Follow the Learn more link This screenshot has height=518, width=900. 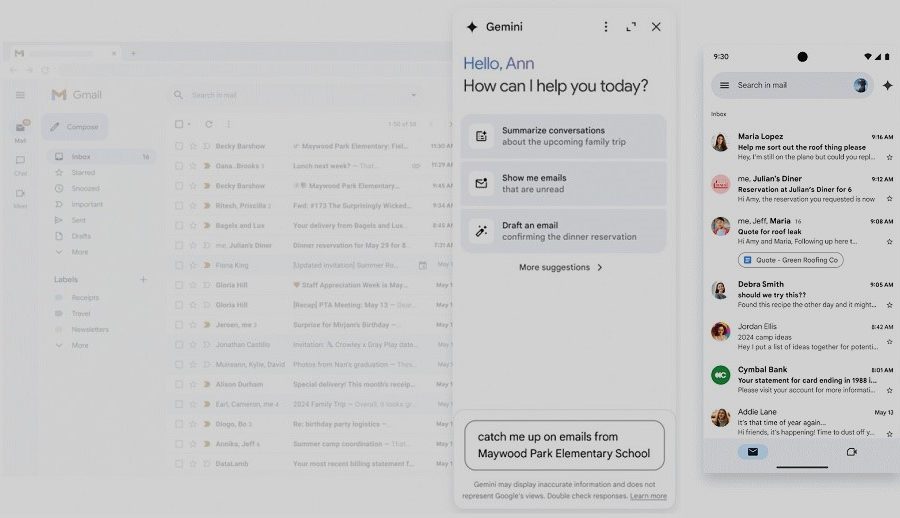click(x=648, y=496)
